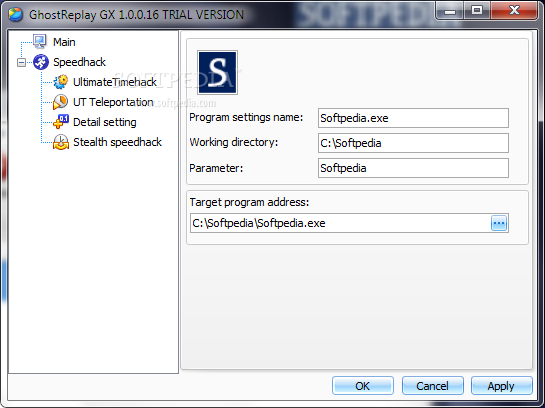
Task: Focus the Working directory field
Action: tap(413, 143)
